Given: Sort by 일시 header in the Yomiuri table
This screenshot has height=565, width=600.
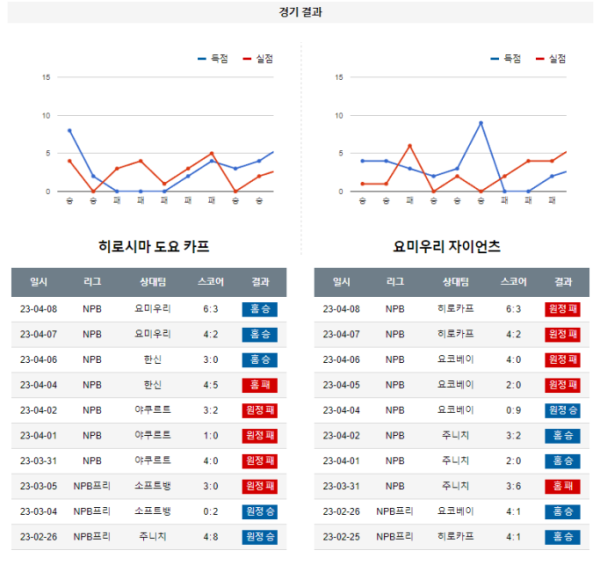Looking at the screenshot, I should 341,282.
